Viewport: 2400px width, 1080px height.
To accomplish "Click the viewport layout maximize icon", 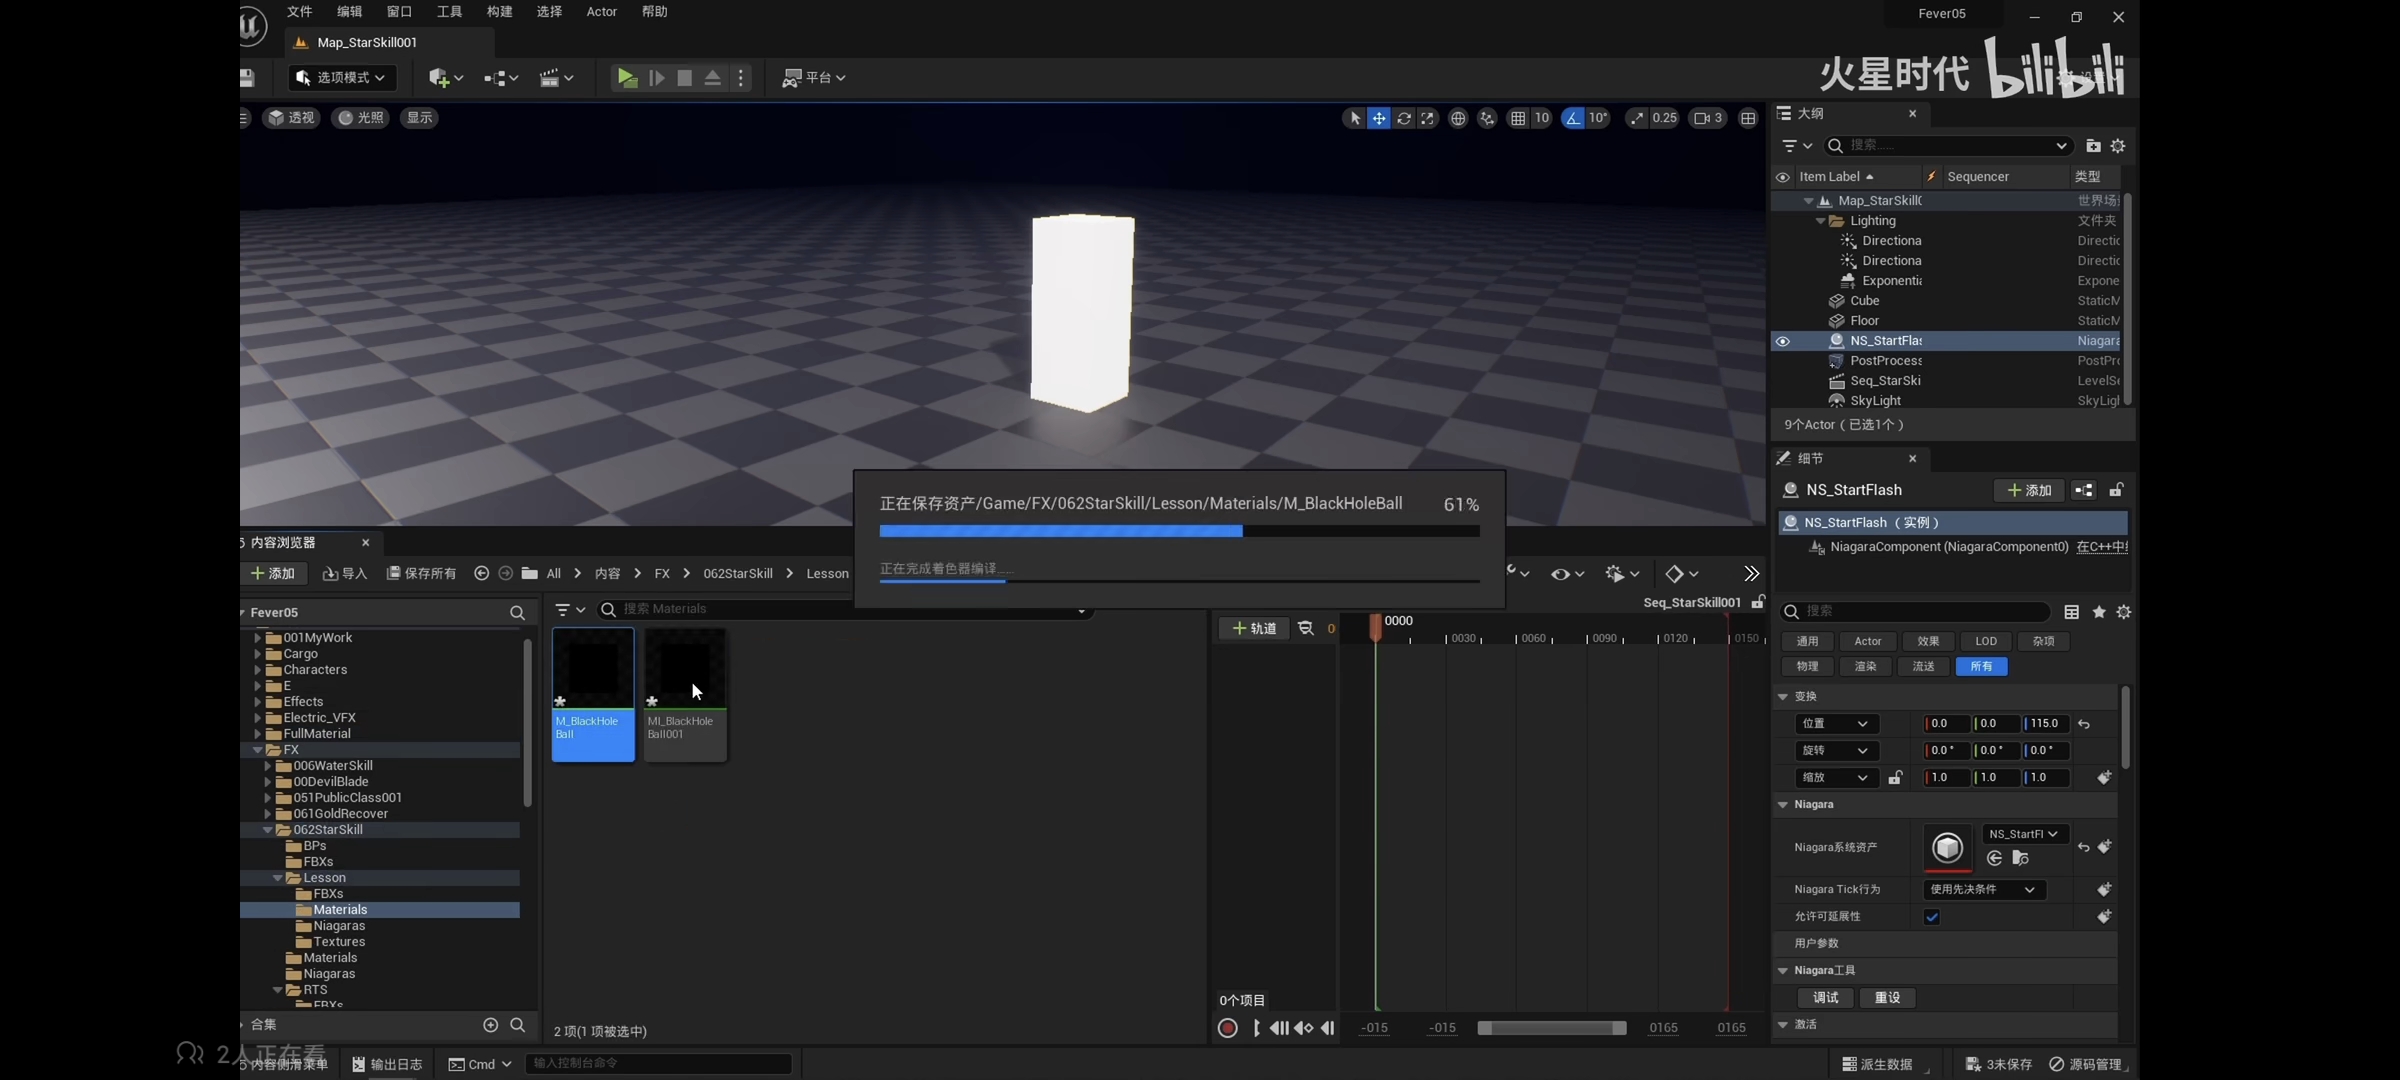I will click(1748, 118).
